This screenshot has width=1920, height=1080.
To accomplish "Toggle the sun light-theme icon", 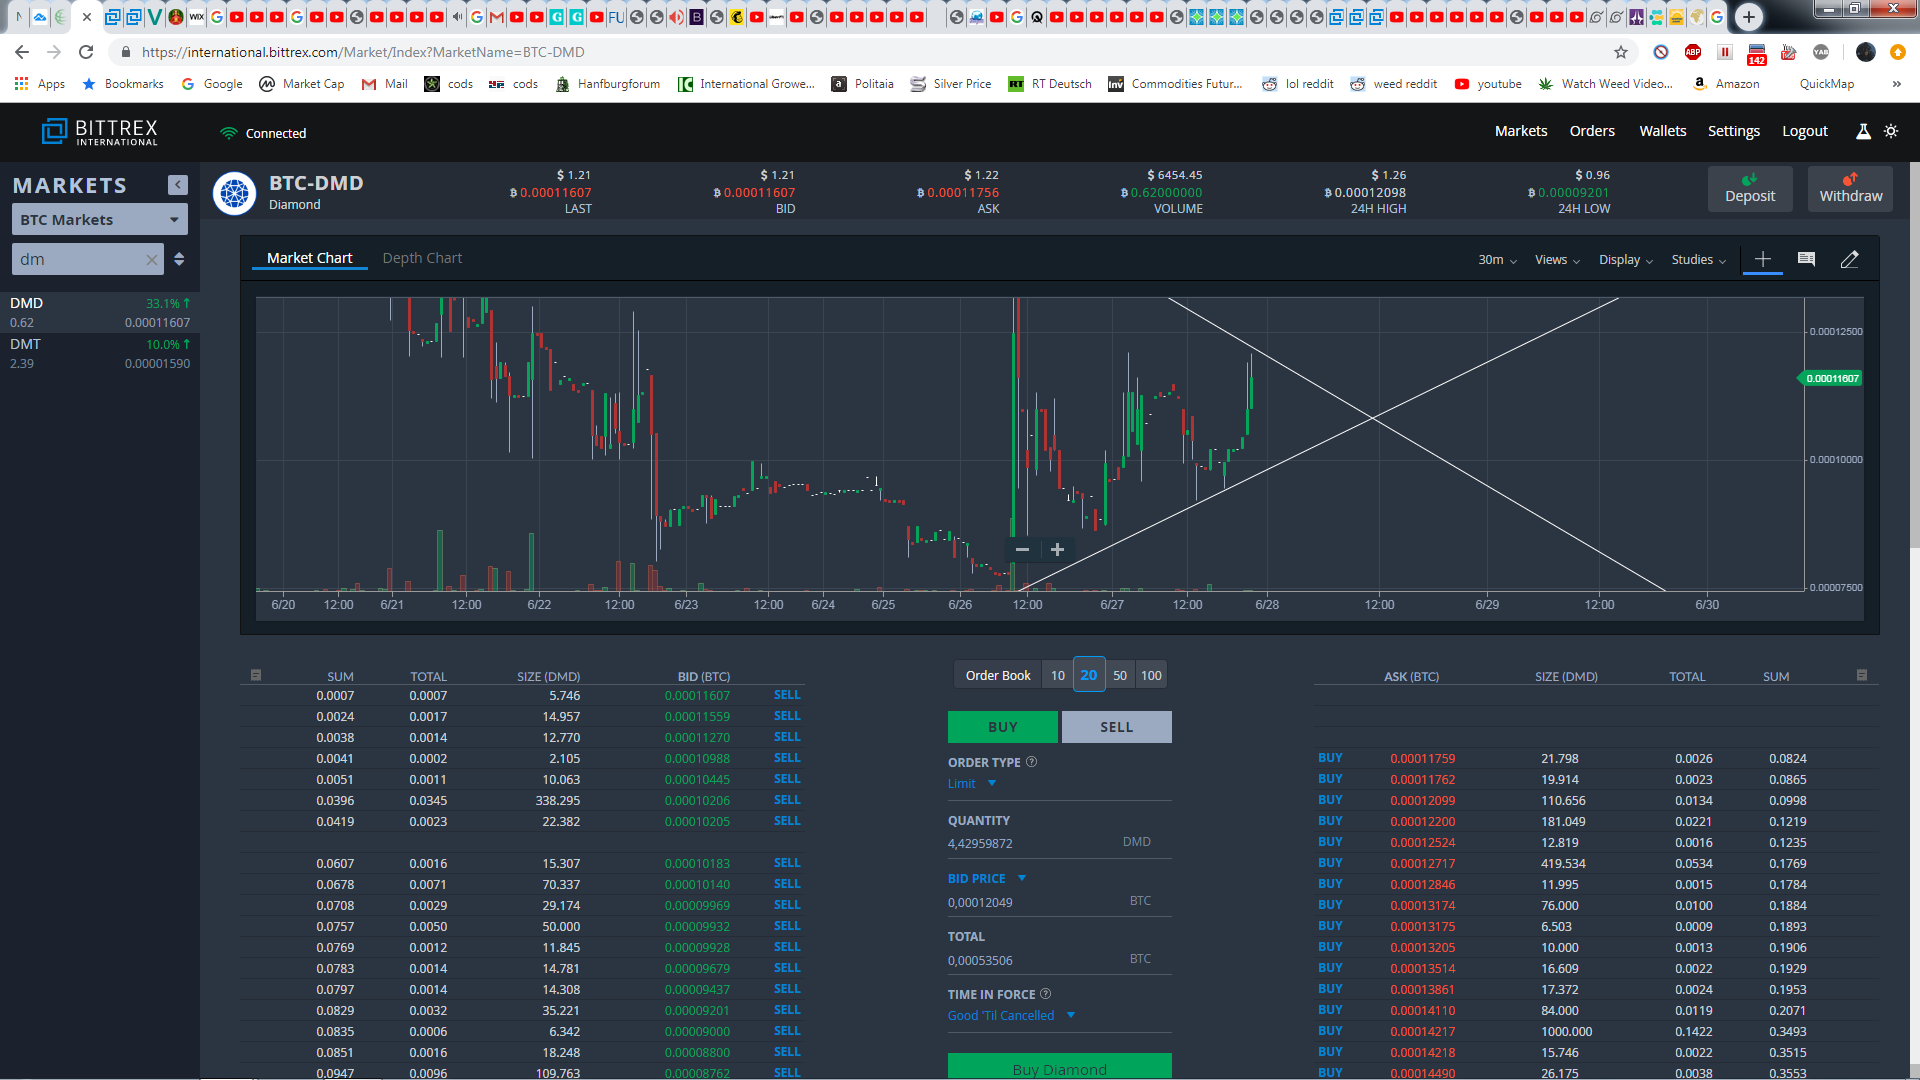I will coord(1891,131).
